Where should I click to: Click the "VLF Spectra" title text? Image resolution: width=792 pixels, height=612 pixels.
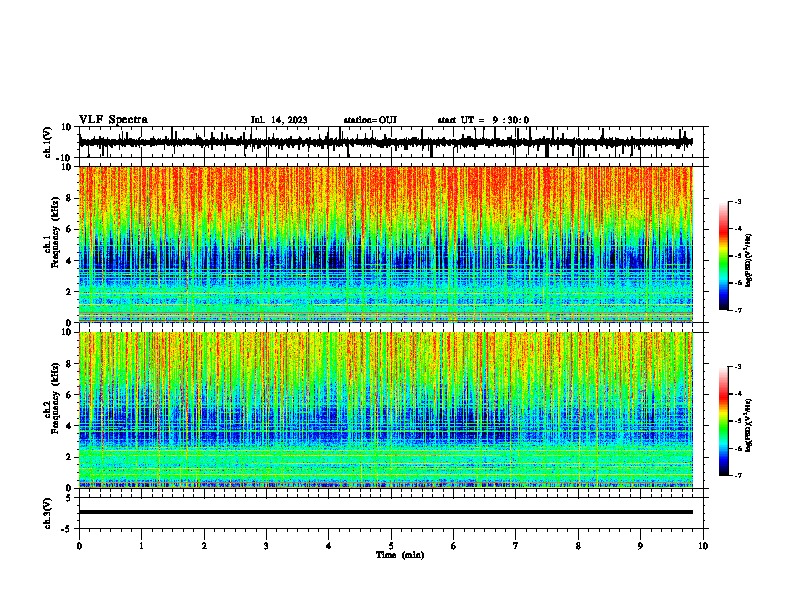[x=113, y=120]
